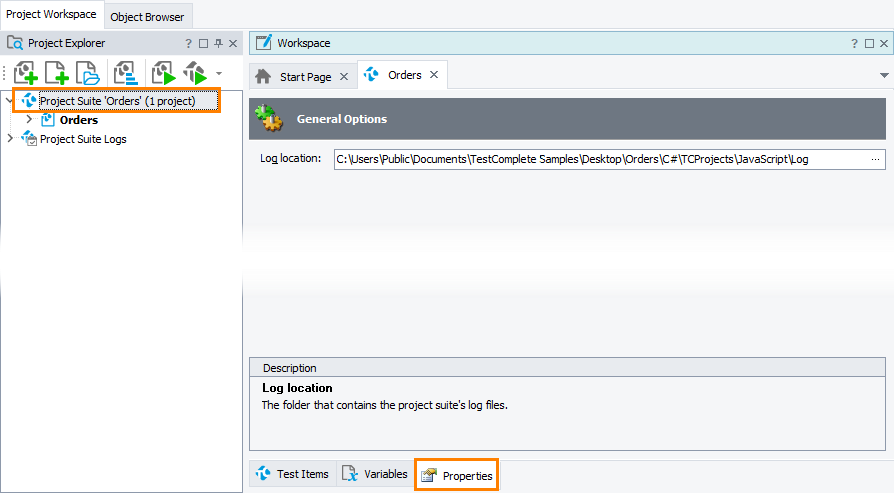
Task: Switch to the Test Items page tab
Action: coord(292,474)
